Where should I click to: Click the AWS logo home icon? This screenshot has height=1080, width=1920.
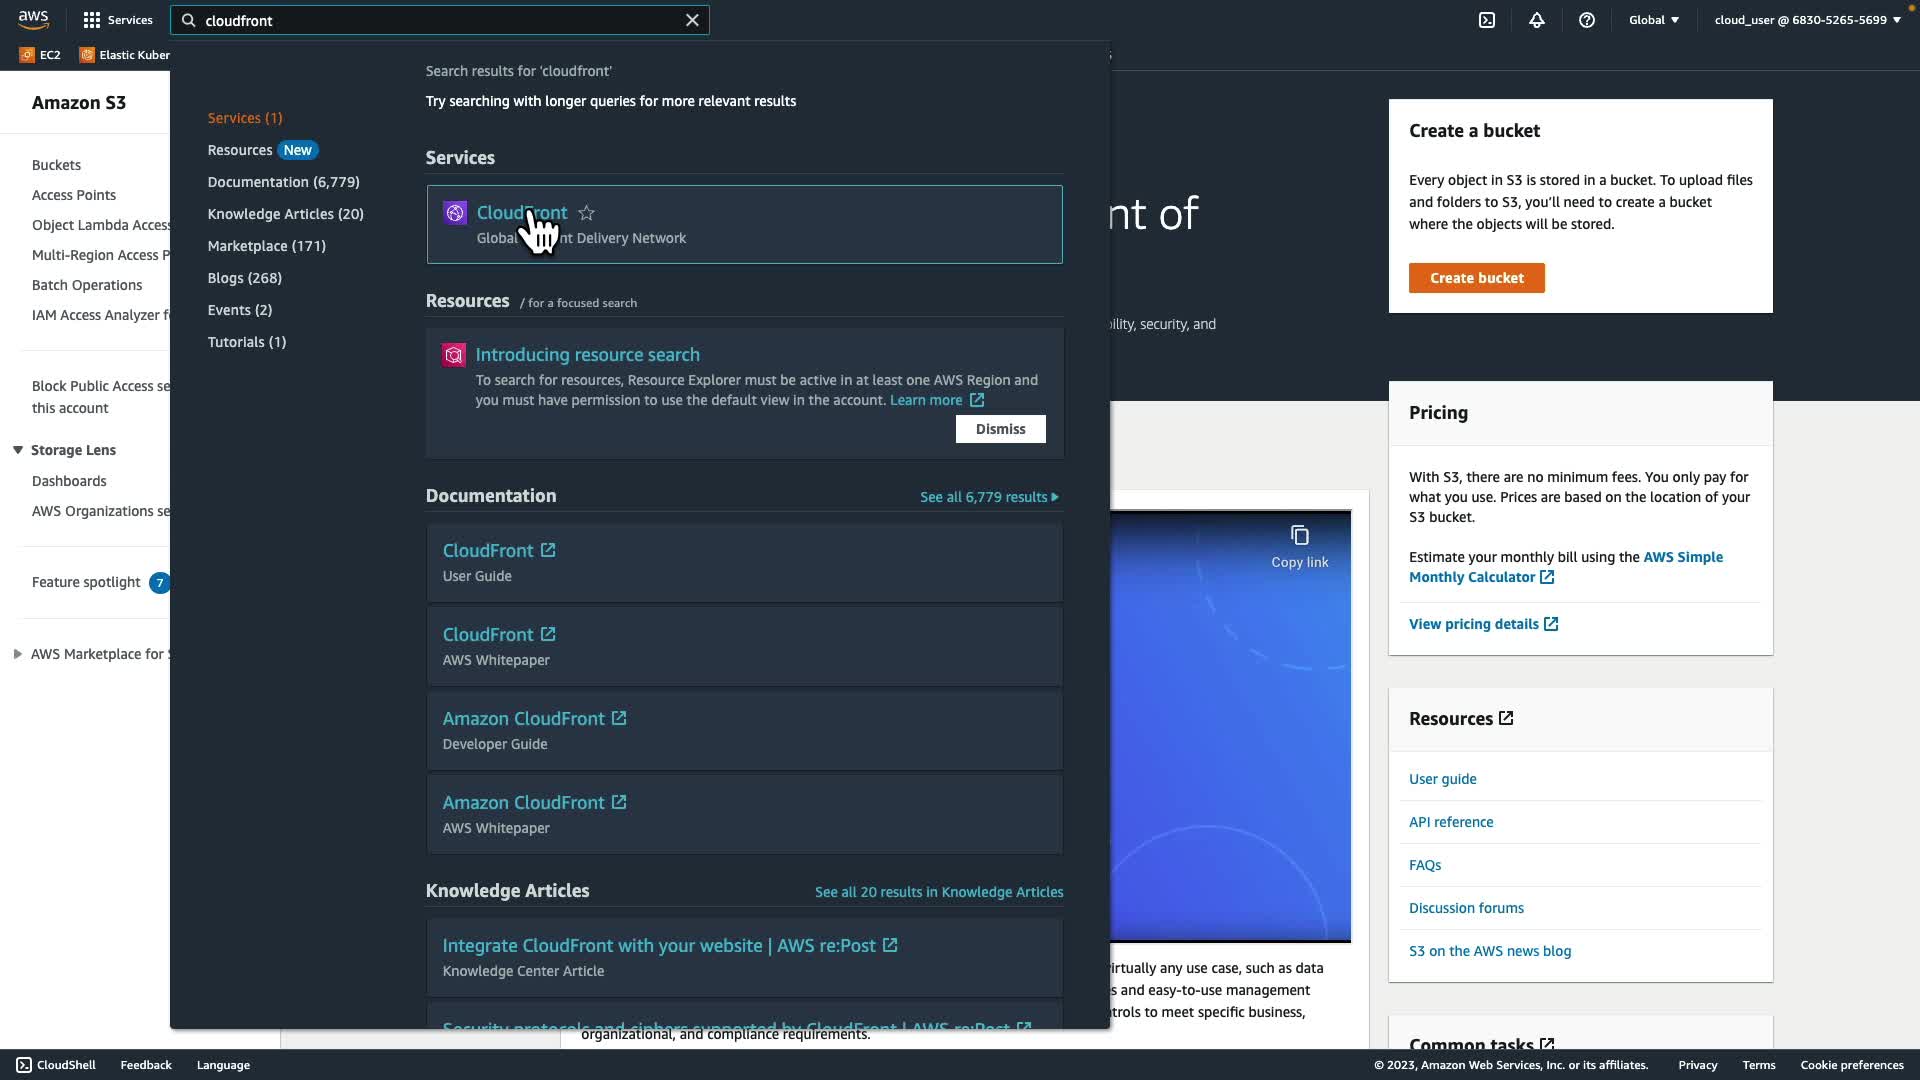click(33, 19)
